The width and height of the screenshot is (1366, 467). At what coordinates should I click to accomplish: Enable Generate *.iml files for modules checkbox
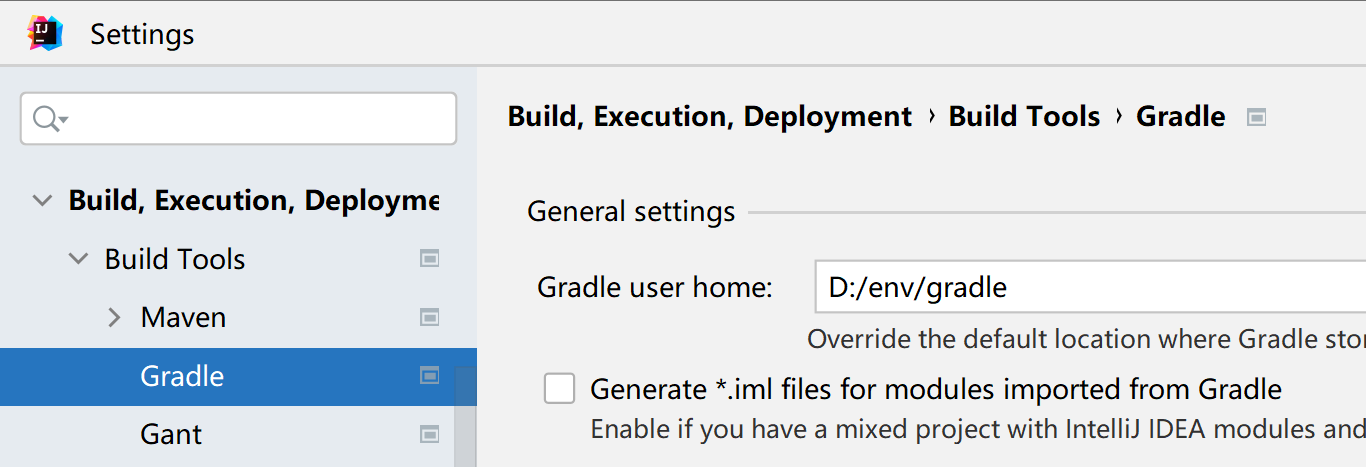(560, 388)
